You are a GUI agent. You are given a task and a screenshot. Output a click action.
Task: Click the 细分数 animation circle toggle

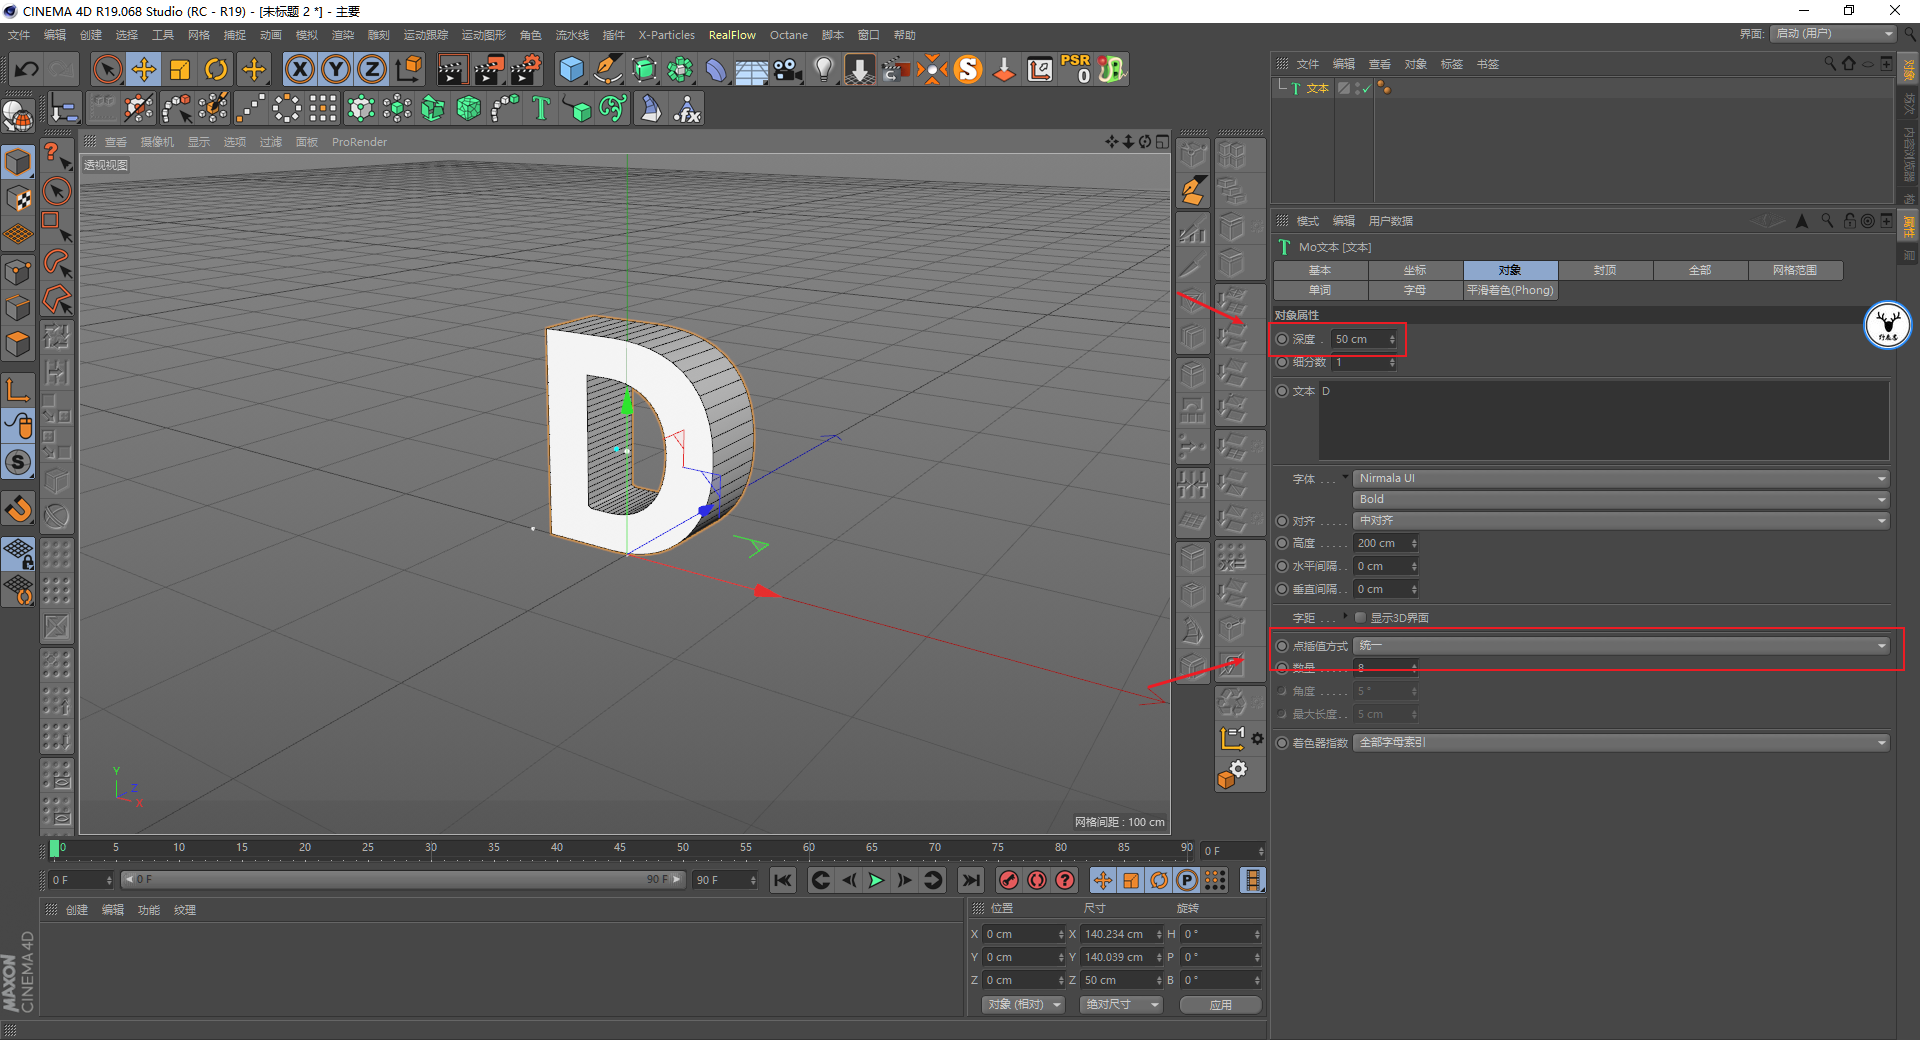pyautogui.click(x=1282, y=362)
